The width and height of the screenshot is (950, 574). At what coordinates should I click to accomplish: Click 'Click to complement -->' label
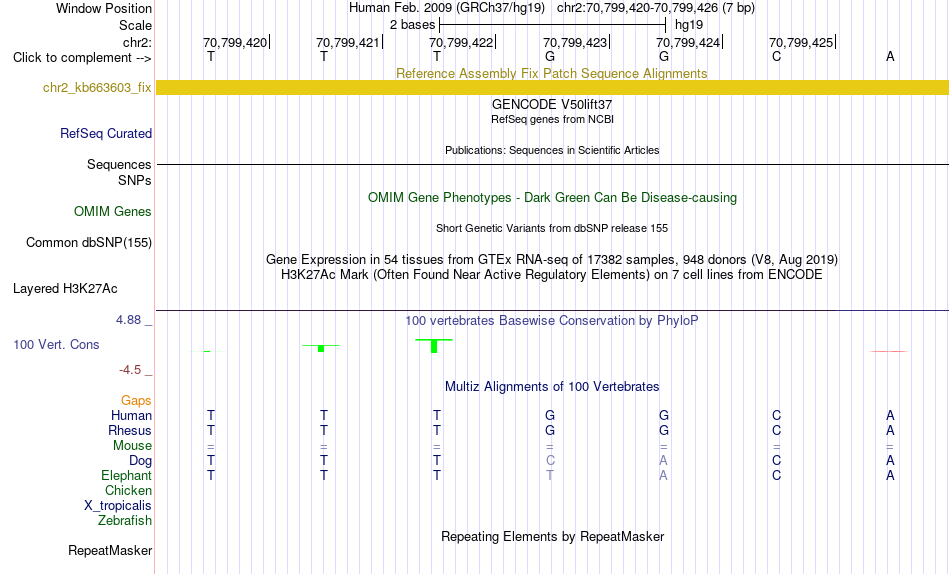82,58
